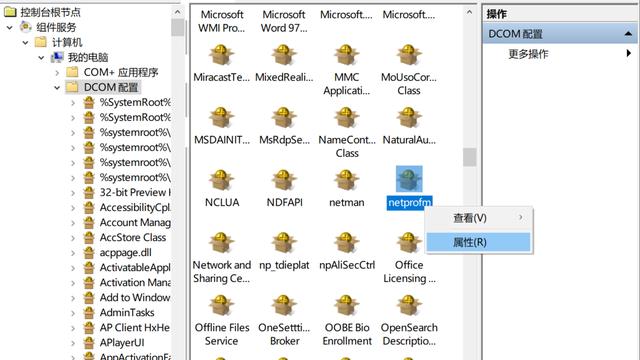Select the OOBE Bio Enrollment icon

click(x=346, y=305)
